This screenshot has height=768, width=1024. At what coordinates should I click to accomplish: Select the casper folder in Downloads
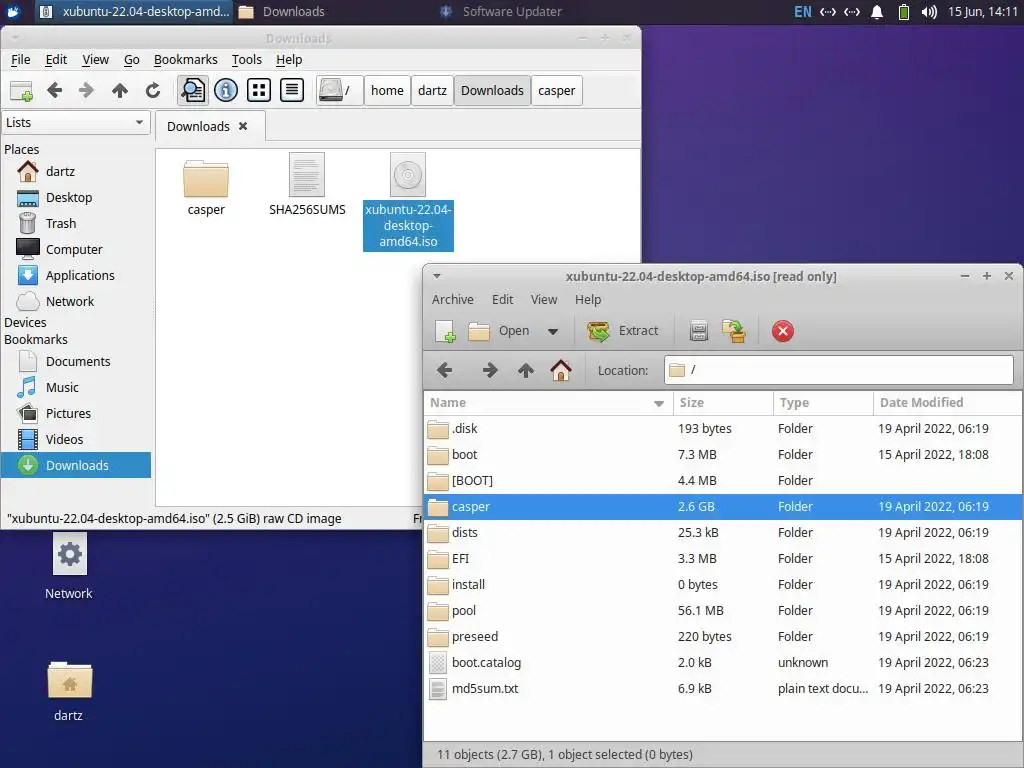point(206,187)
